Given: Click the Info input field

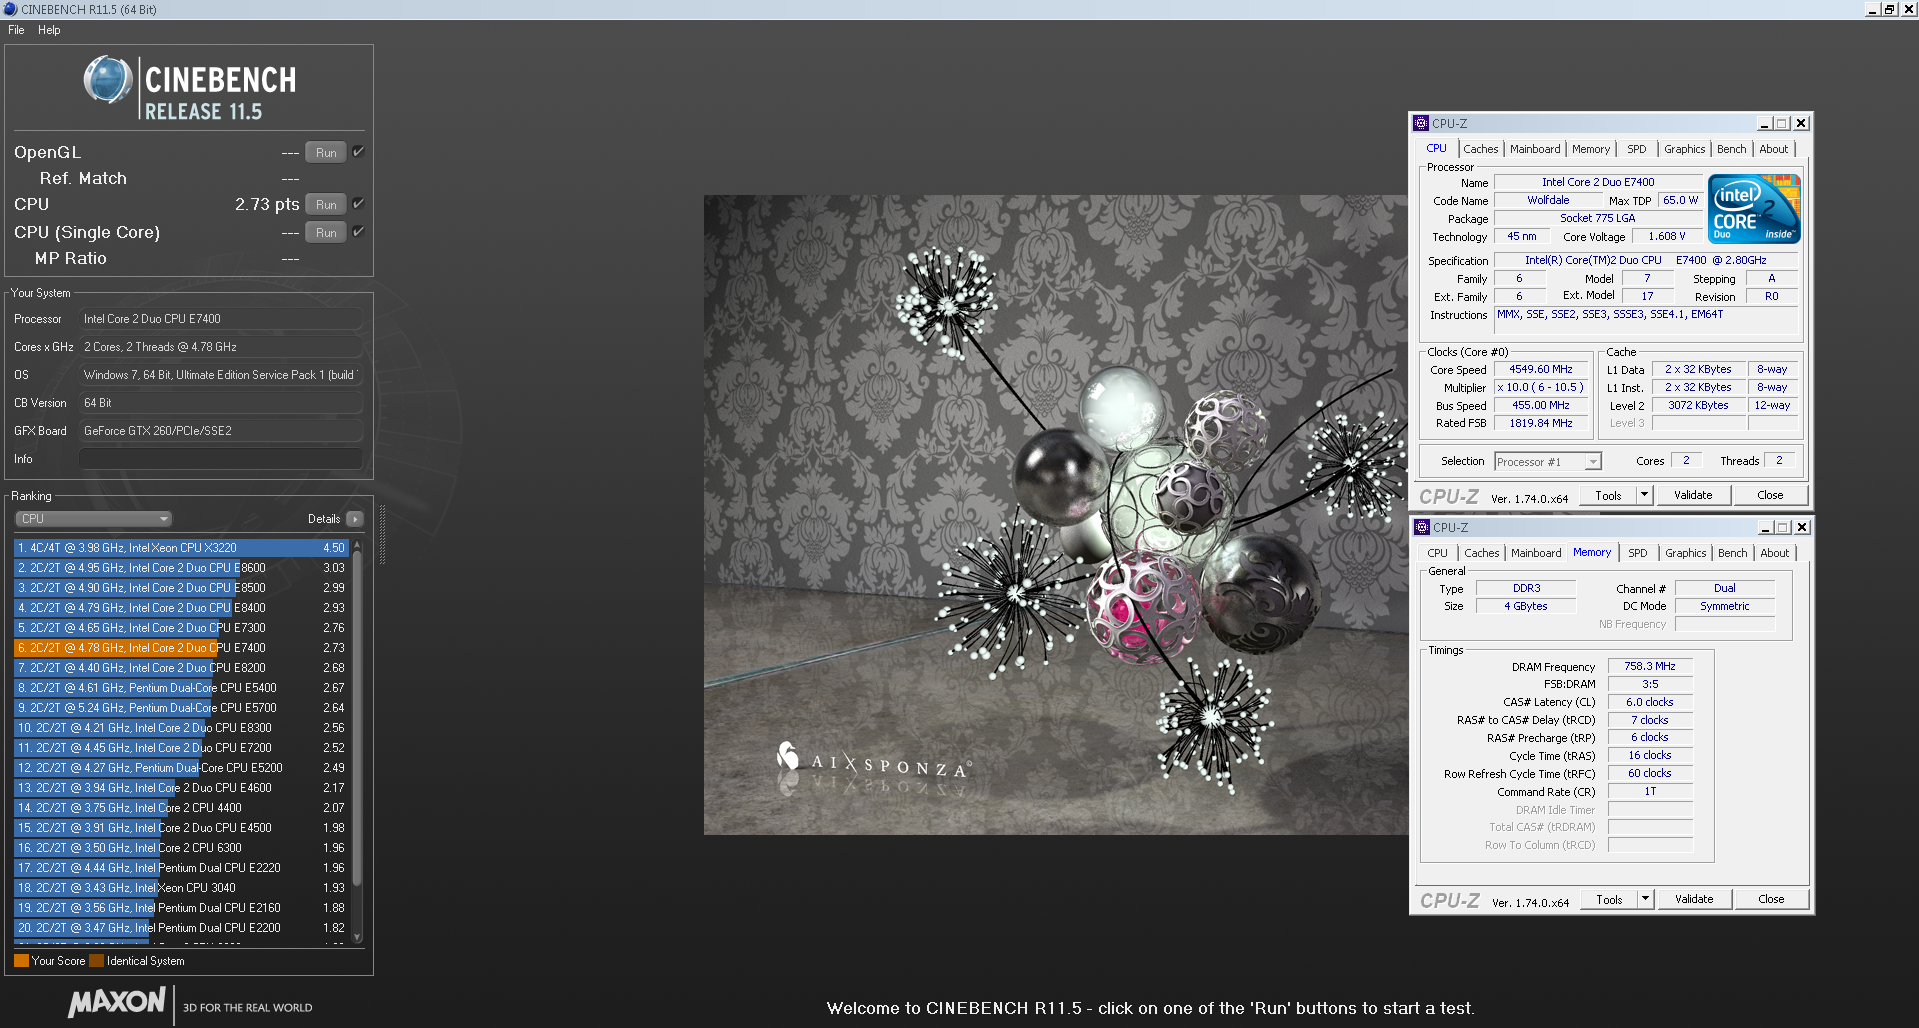Looking at the screenshot, I should [x=220, y=459].
